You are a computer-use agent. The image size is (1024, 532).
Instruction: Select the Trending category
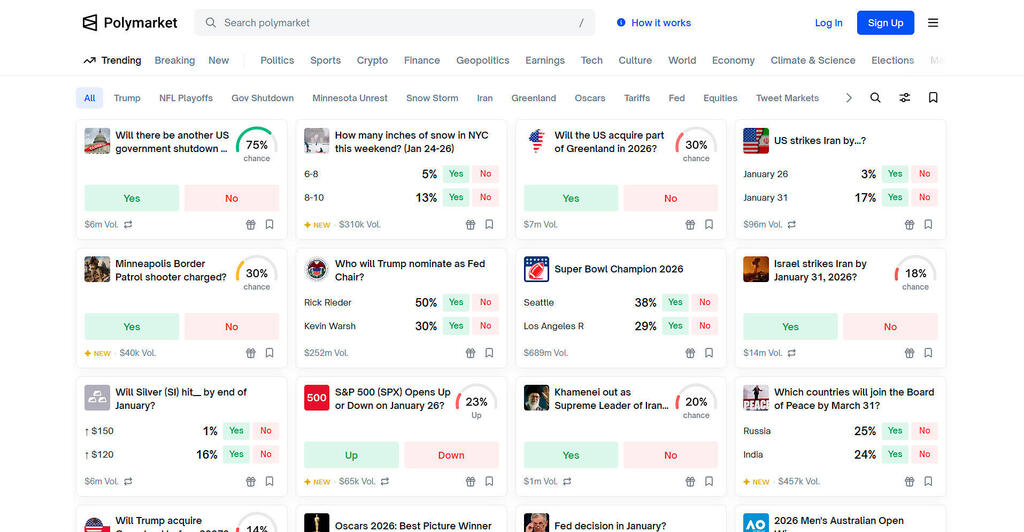tap(112, 60)
